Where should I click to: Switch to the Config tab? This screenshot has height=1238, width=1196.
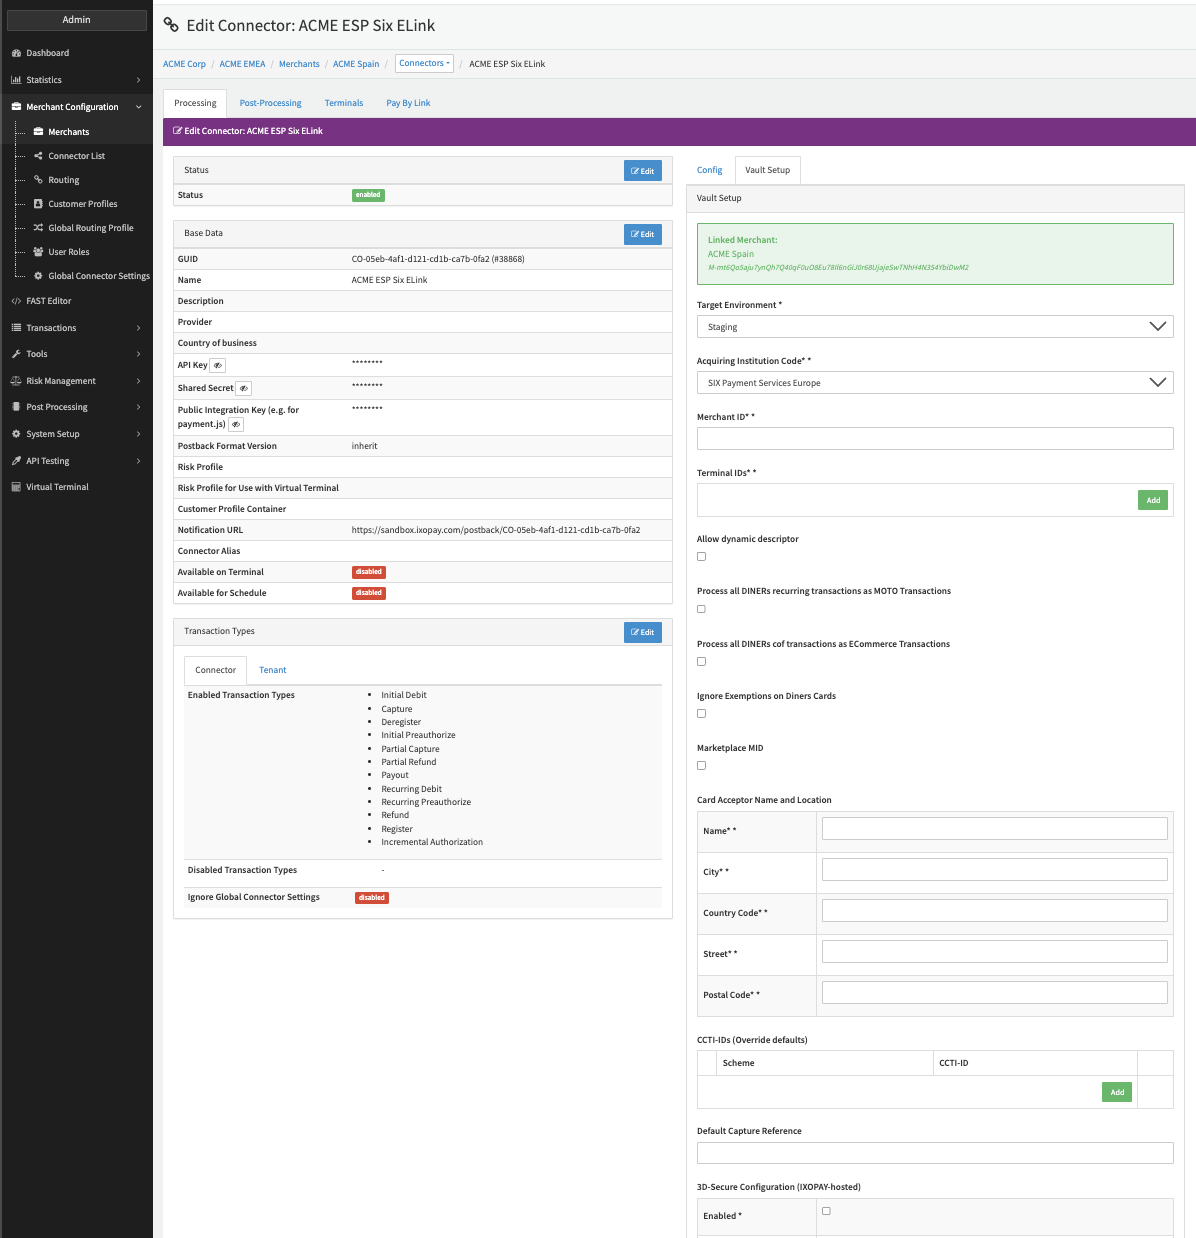(x=709, y=170)
